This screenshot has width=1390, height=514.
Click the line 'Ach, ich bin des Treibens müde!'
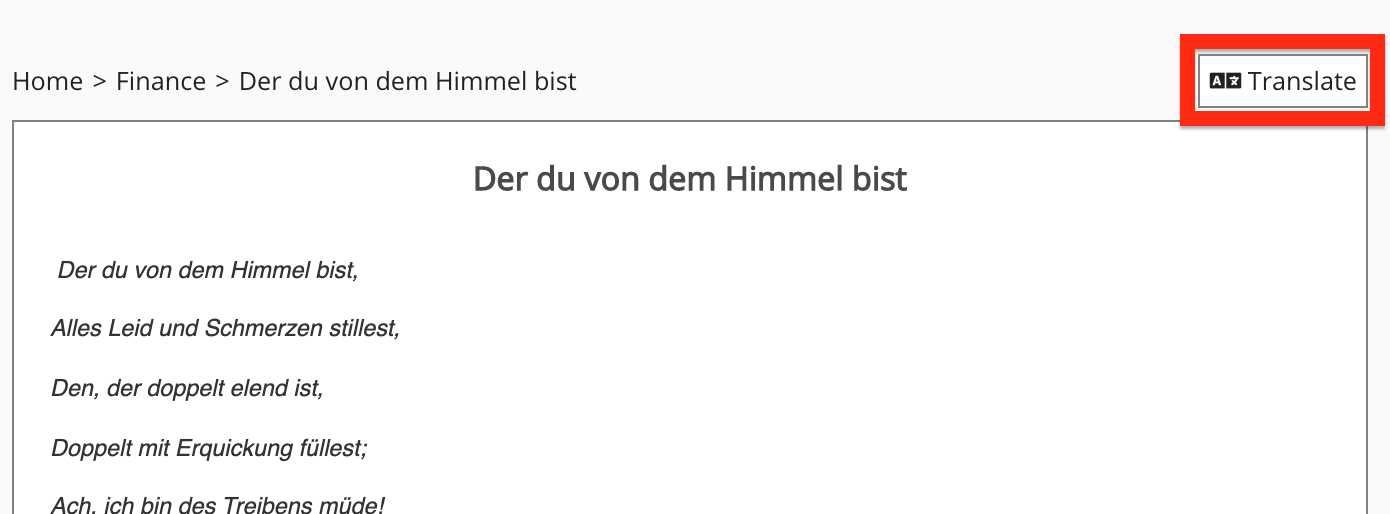pos(217,505)
